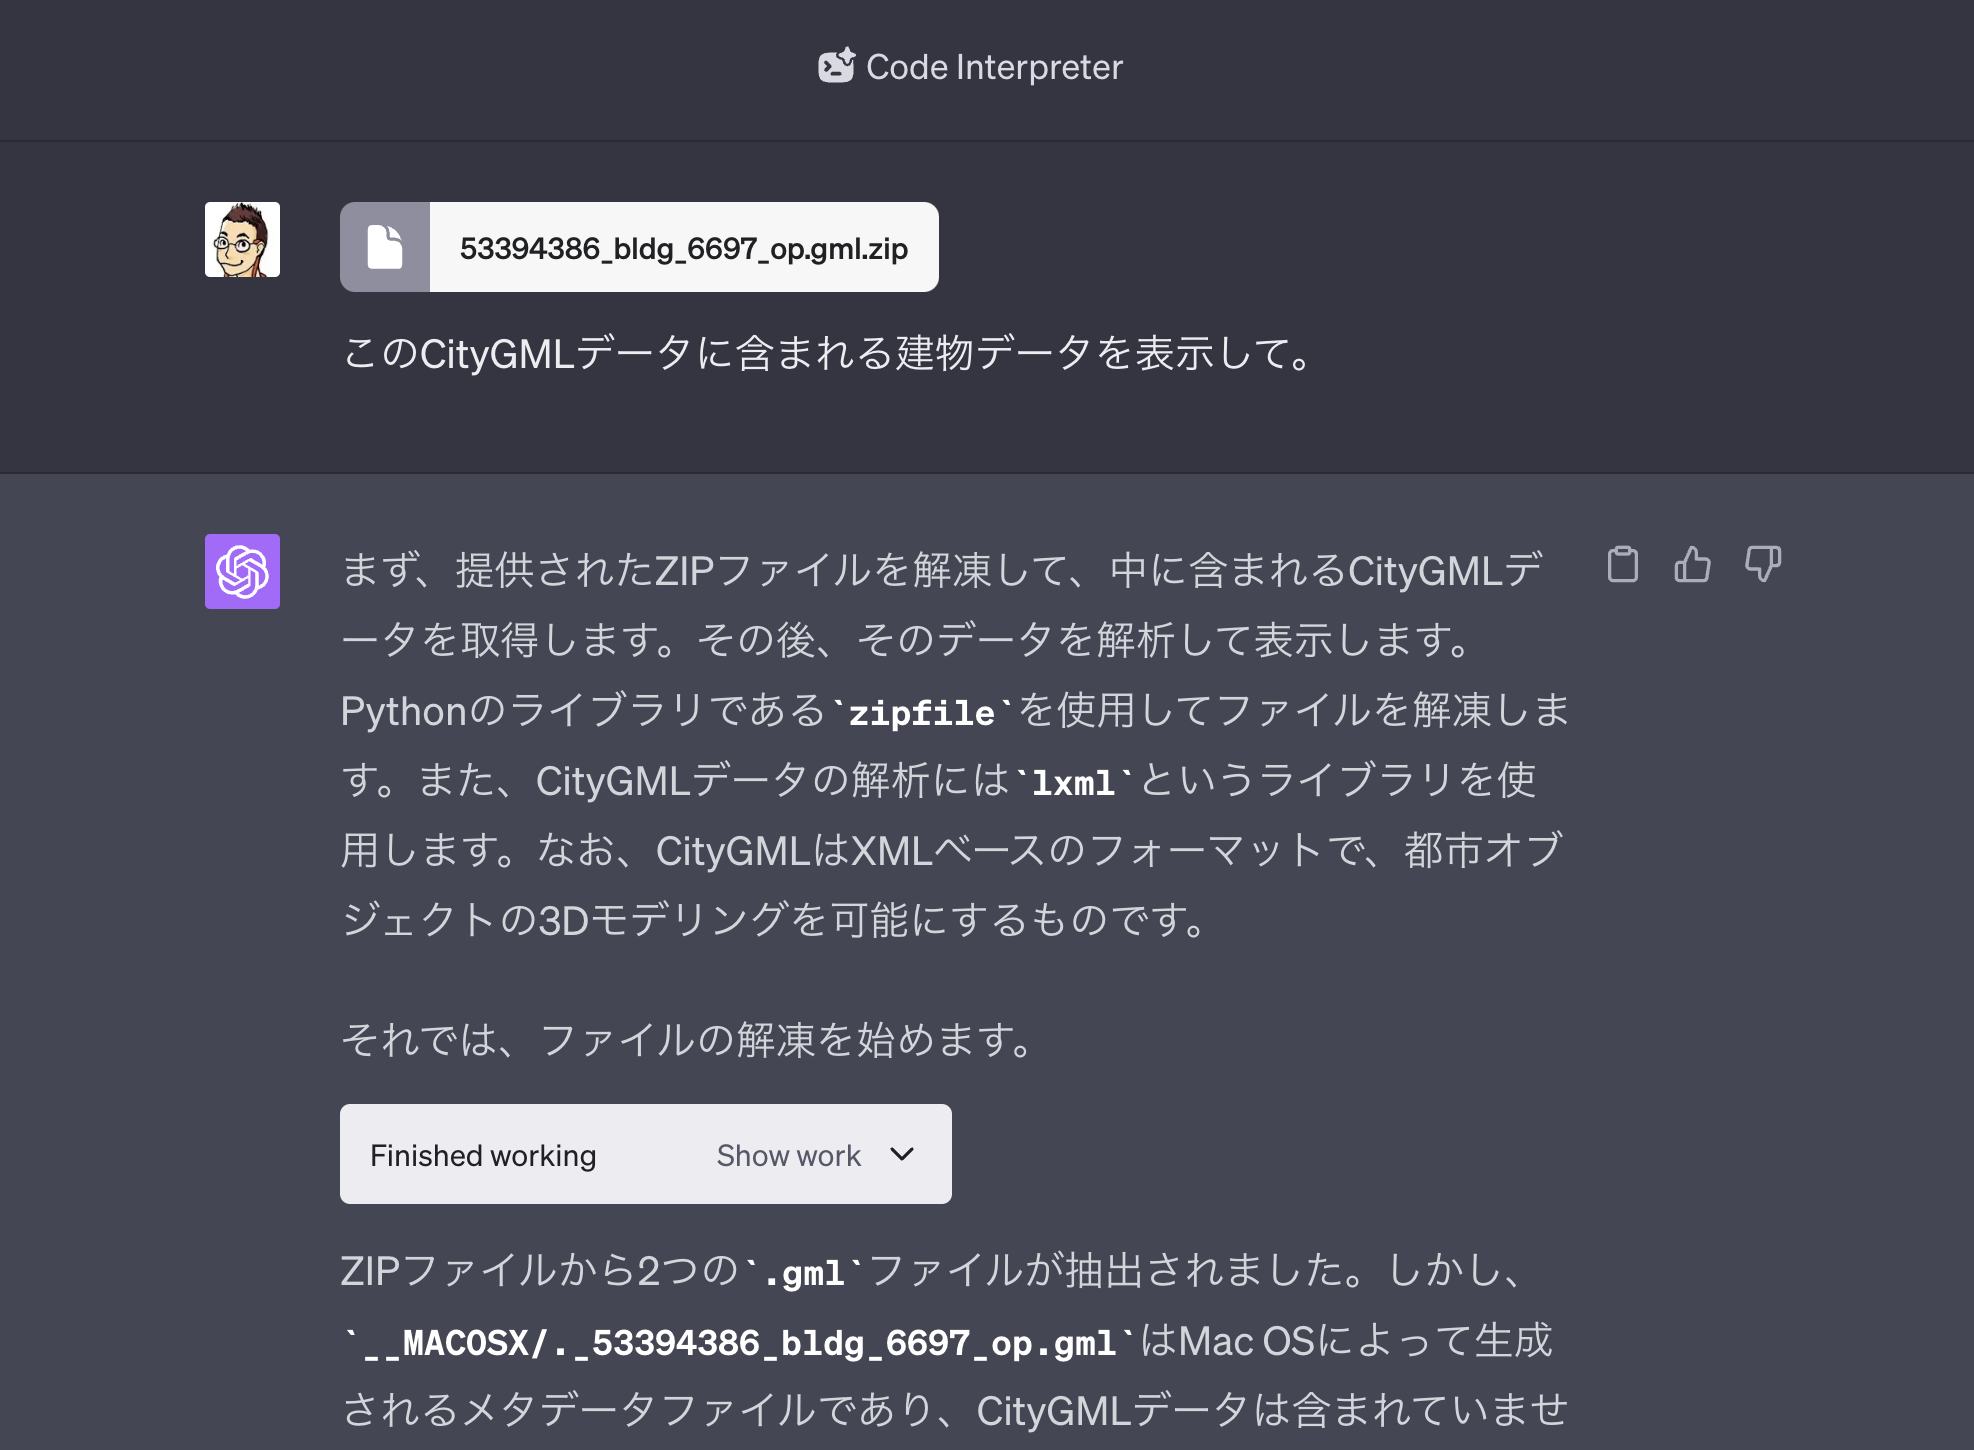The height and width of the screenshot is (1450, 1974).
Task: Expand the Show work section
Action: pyautogui.click(x=788, y=1154)
